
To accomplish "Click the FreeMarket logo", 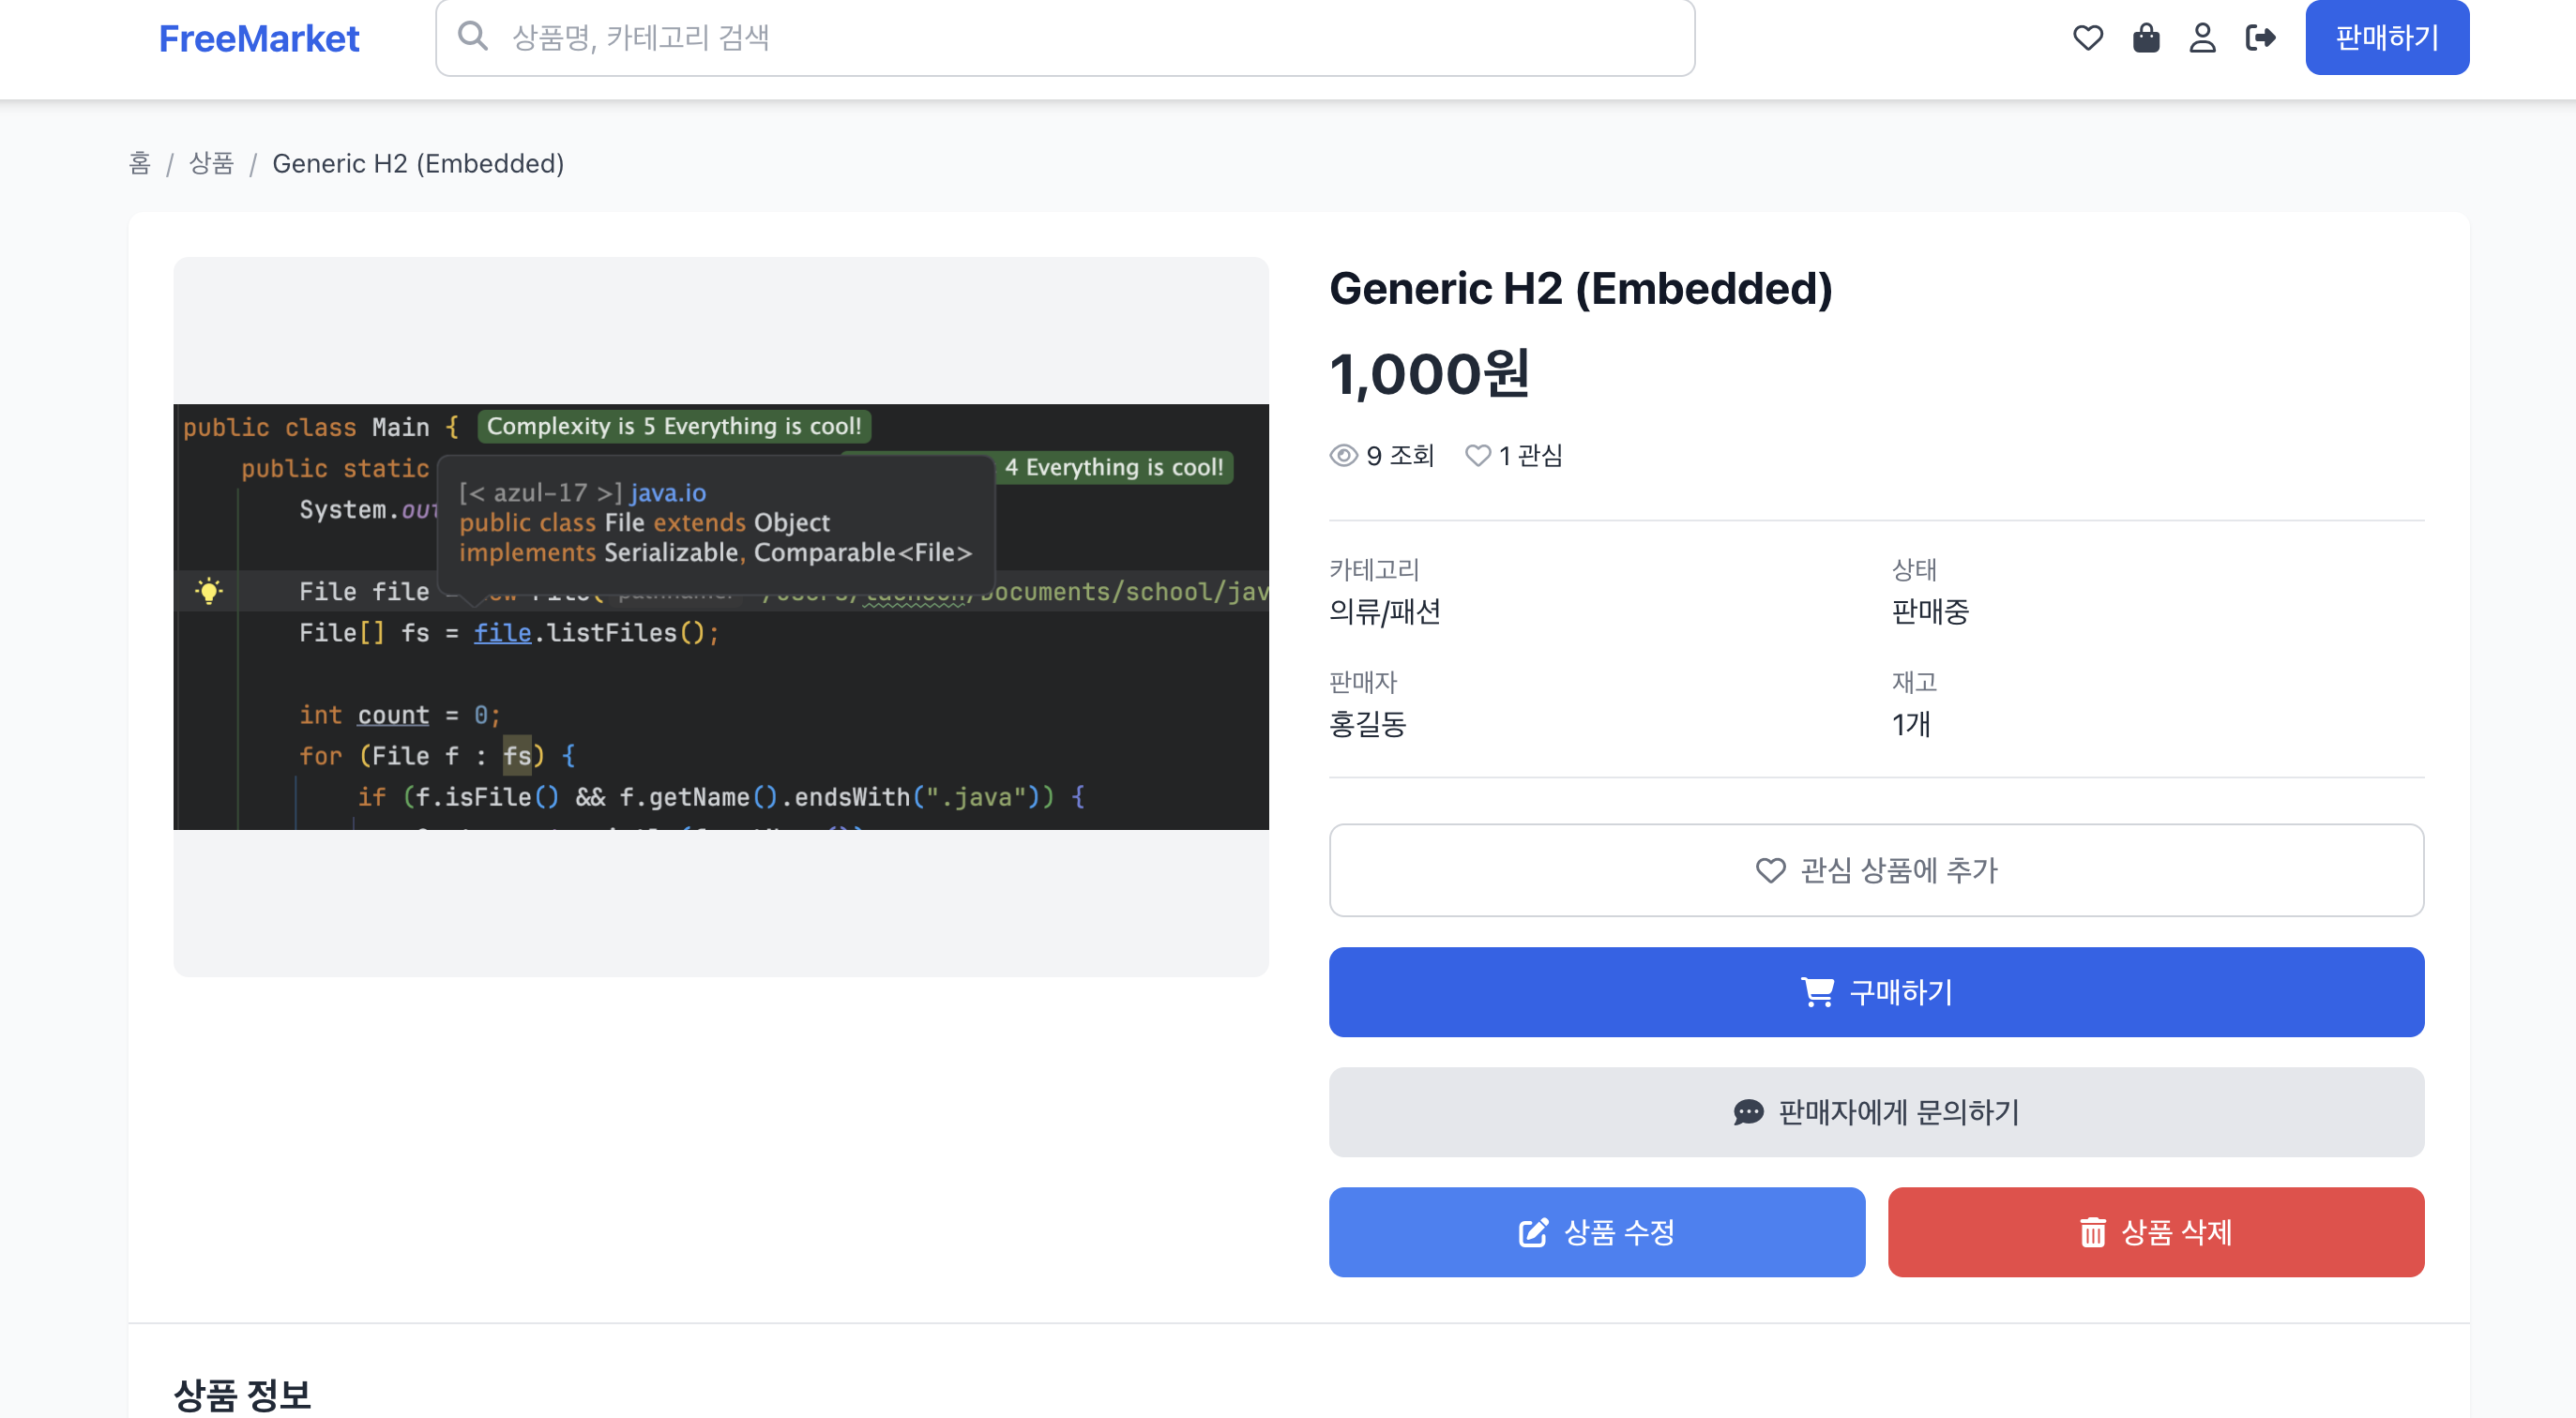I will click(259, 38).
